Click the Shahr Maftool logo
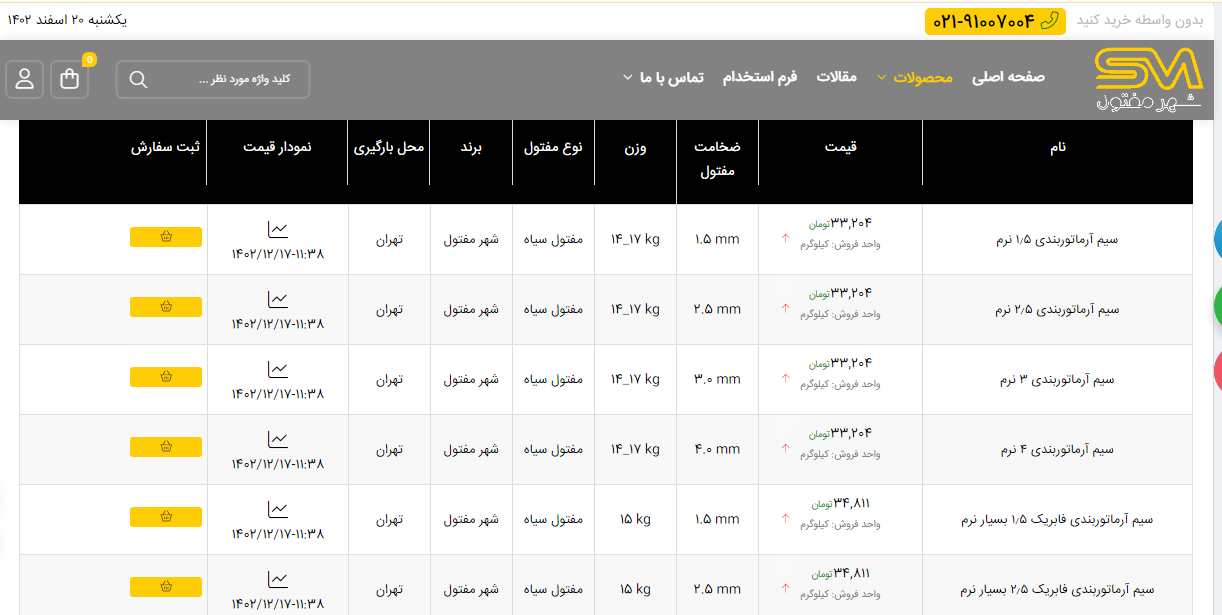1222x615 pixels. [x=1147, y=79]
